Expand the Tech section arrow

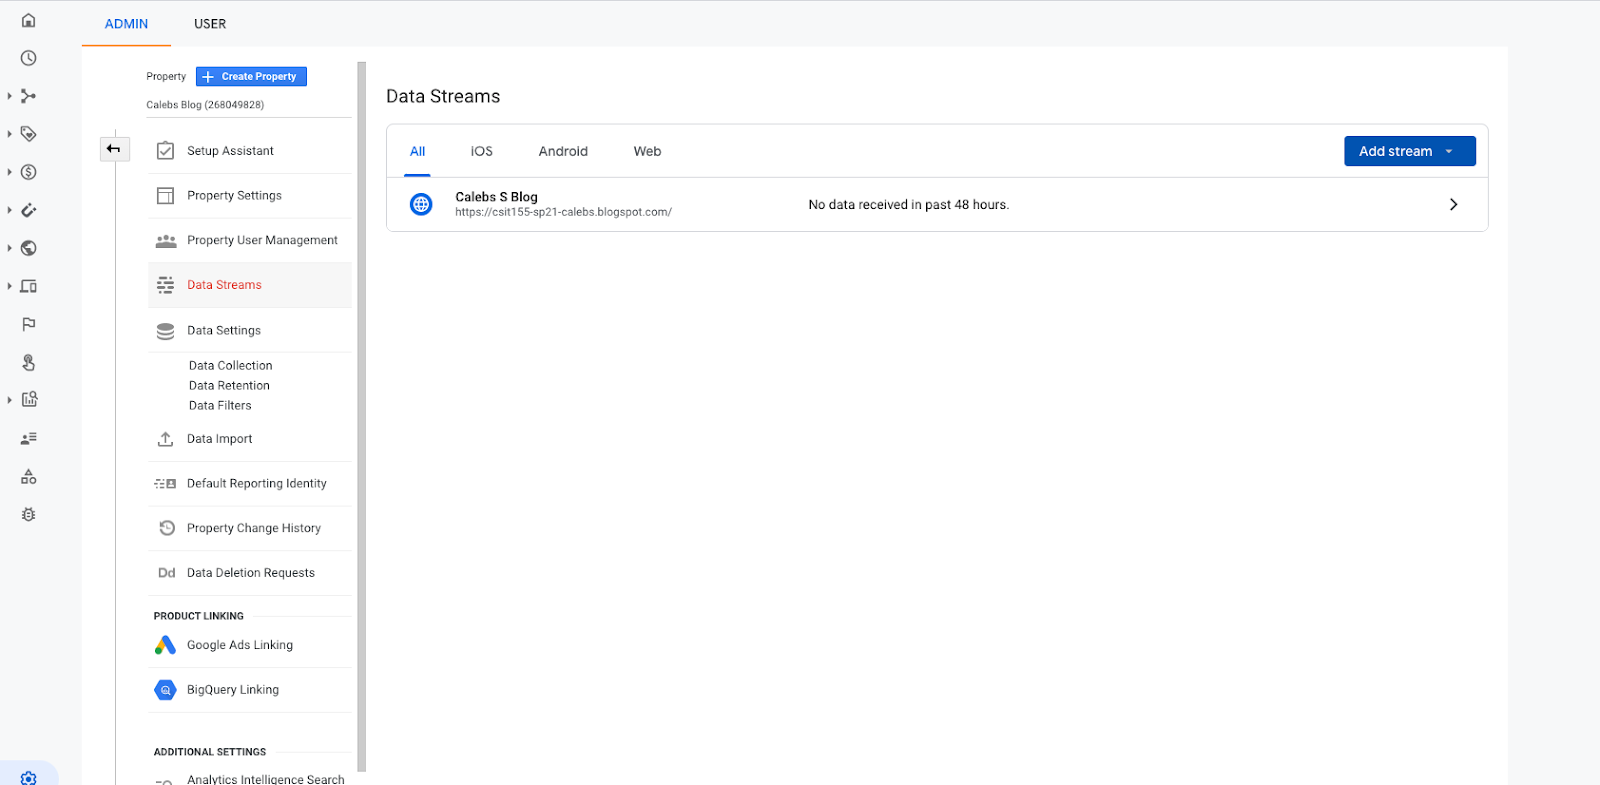pyautogui.click(x=10, y=286)
